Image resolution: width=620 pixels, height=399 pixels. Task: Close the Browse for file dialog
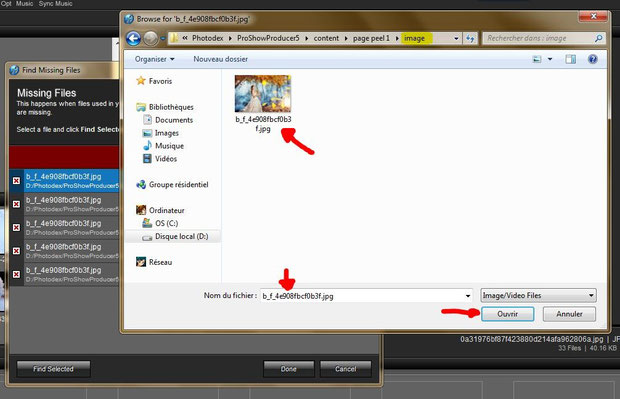[x=593, y=17]
